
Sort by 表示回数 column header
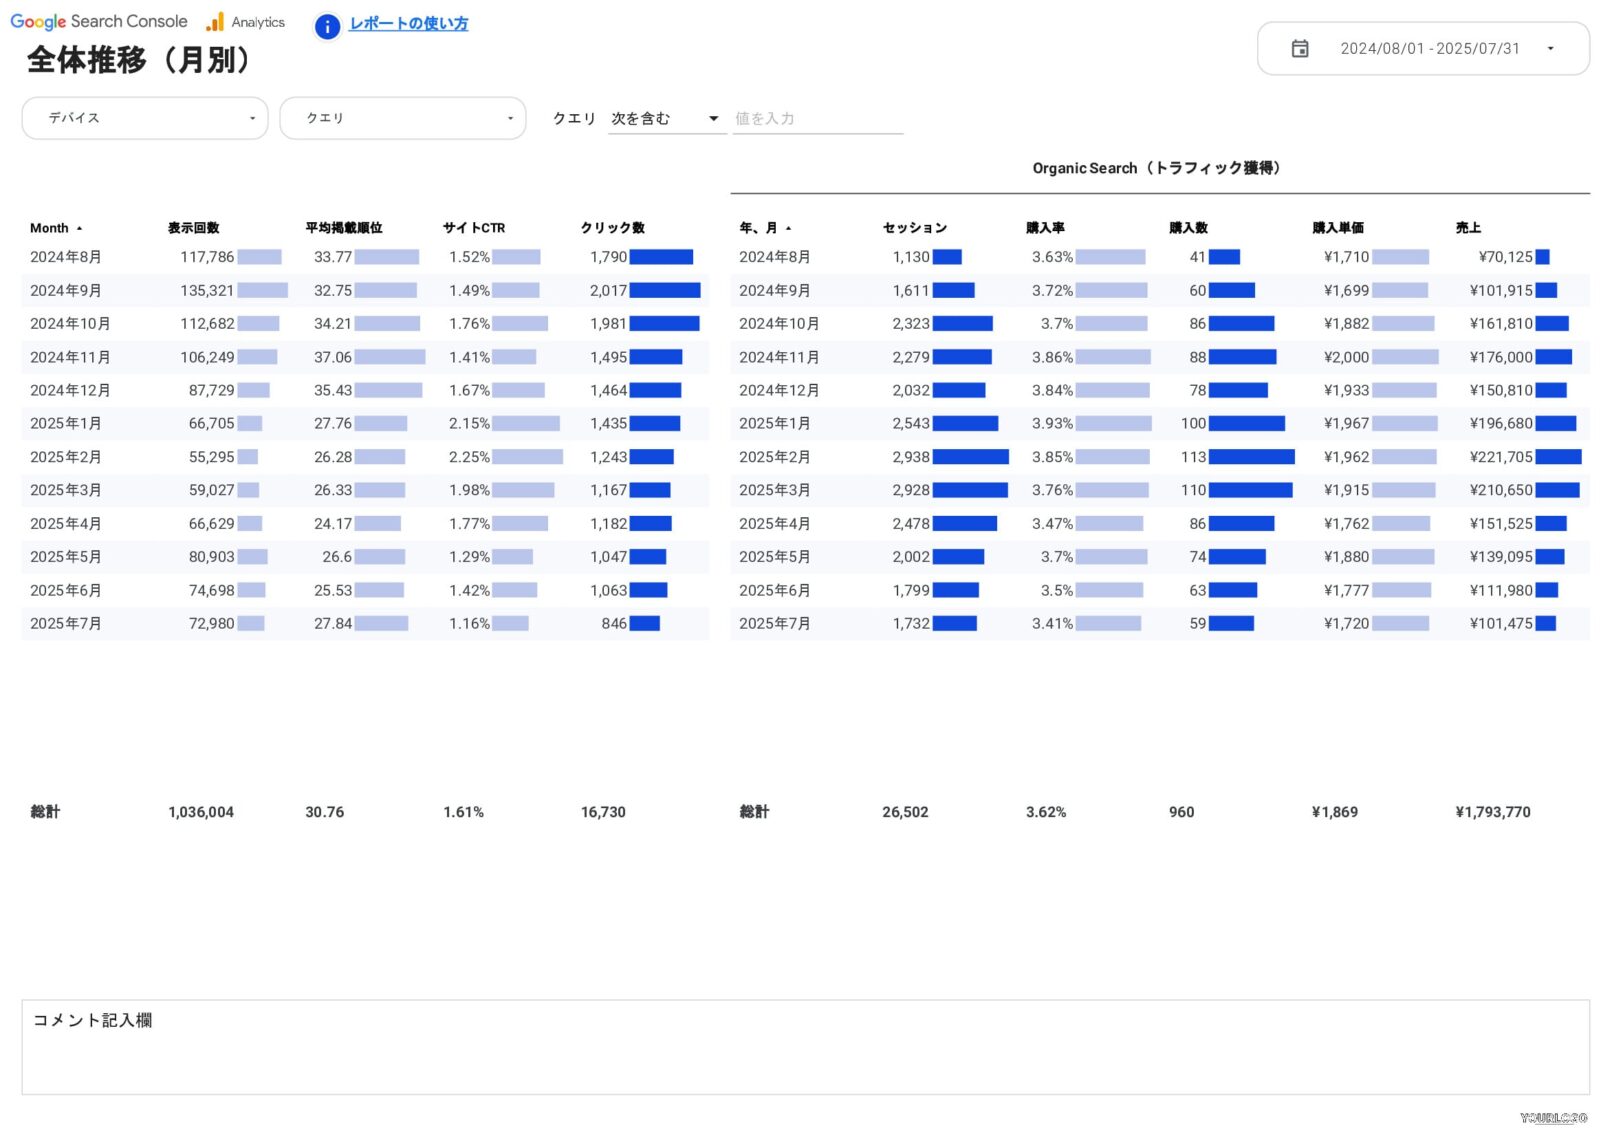pos(194,228)
